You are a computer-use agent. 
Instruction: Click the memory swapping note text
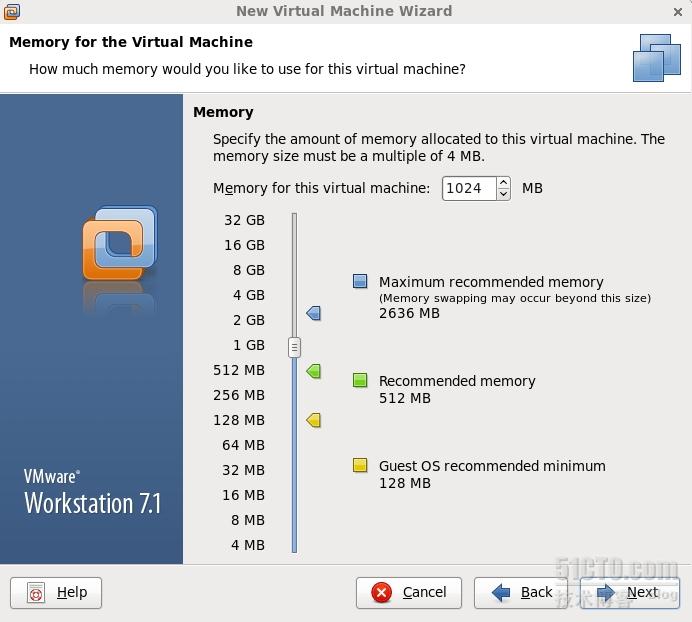[x=515, y=298]
